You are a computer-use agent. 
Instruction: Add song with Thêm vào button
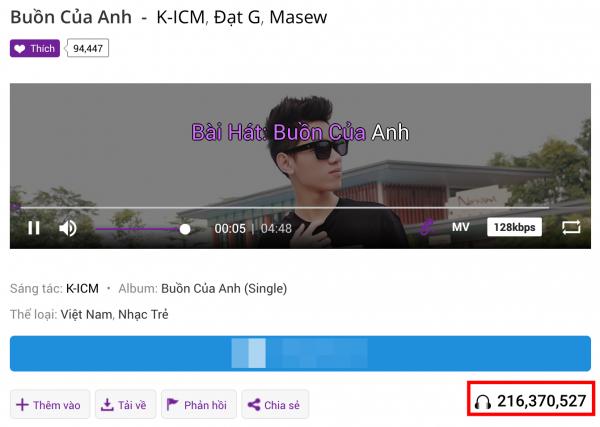pyautogui.click(x=50, y=404)
